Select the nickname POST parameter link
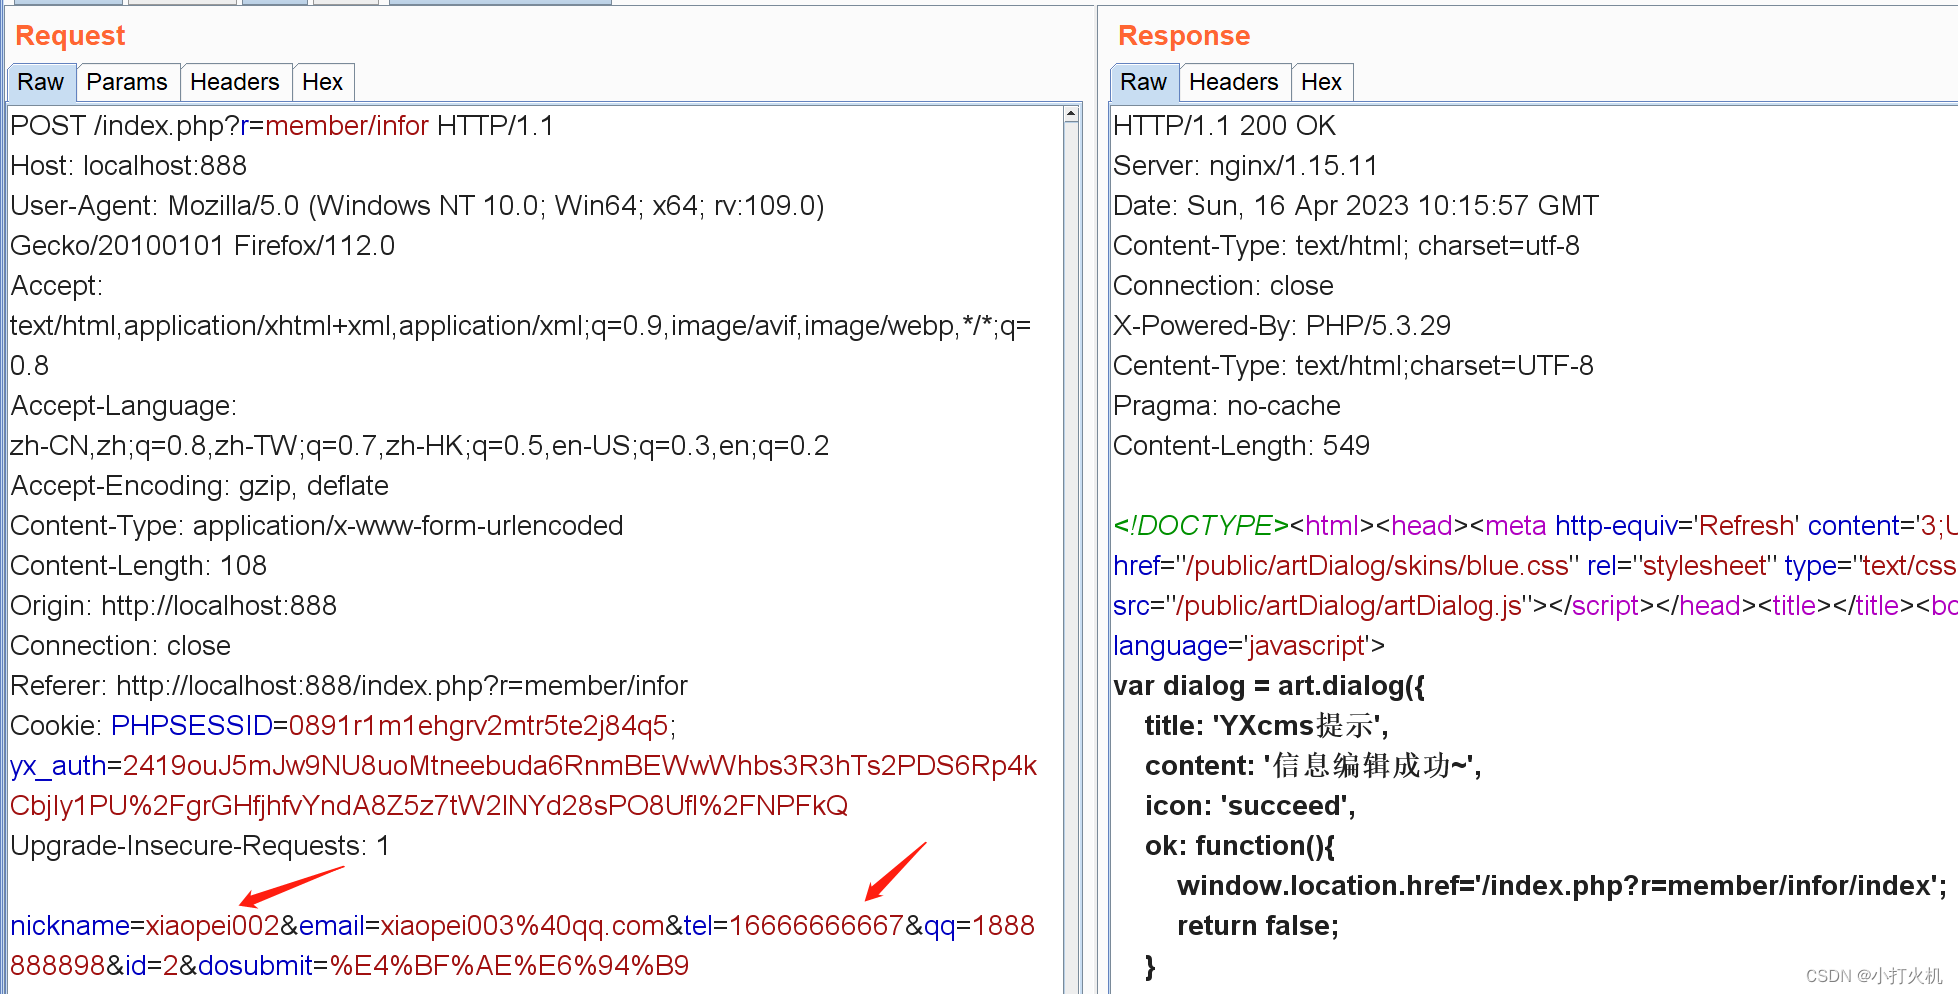Viewport: 1958px width, 994px height. coord(69,925)
